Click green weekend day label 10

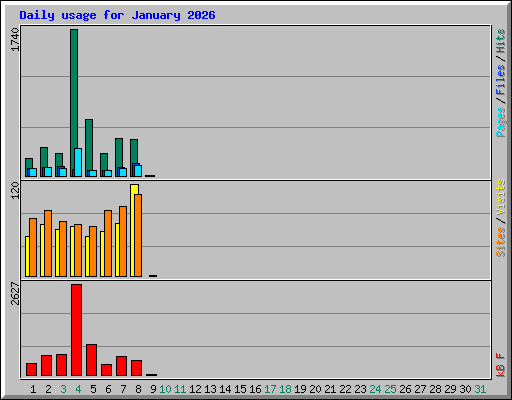[165, 389]
